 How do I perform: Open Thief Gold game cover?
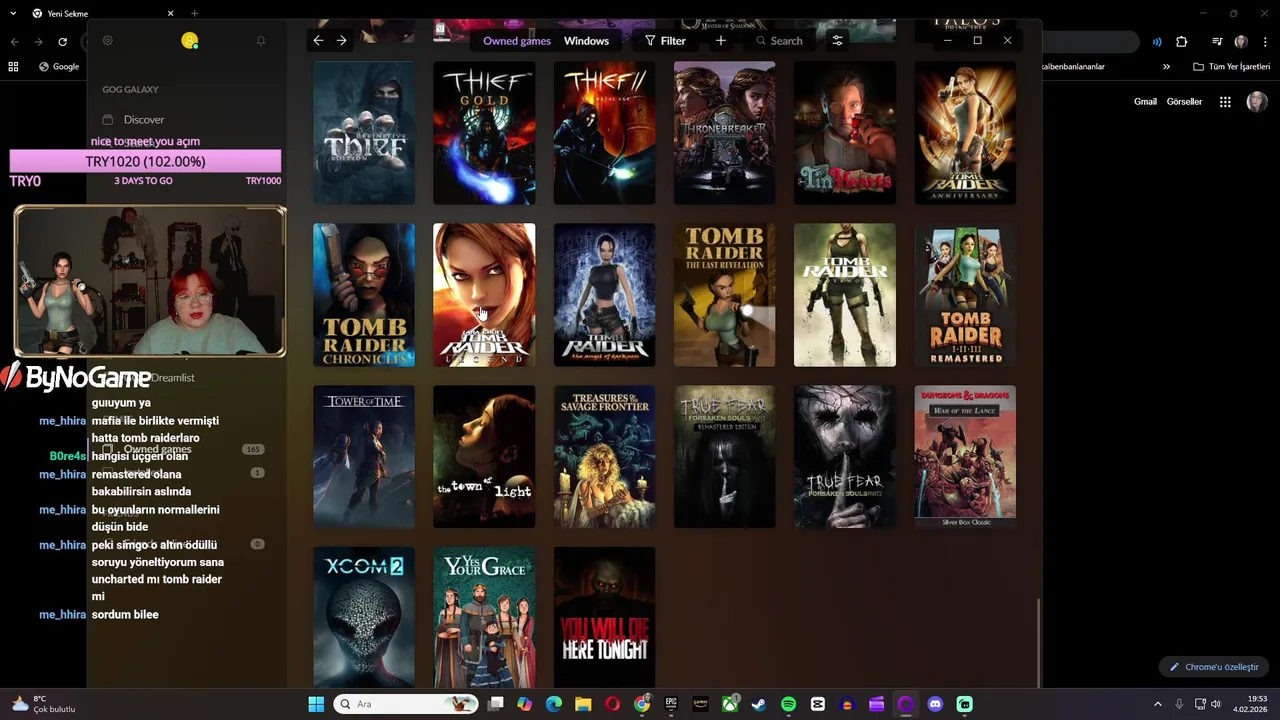point(484,133)
